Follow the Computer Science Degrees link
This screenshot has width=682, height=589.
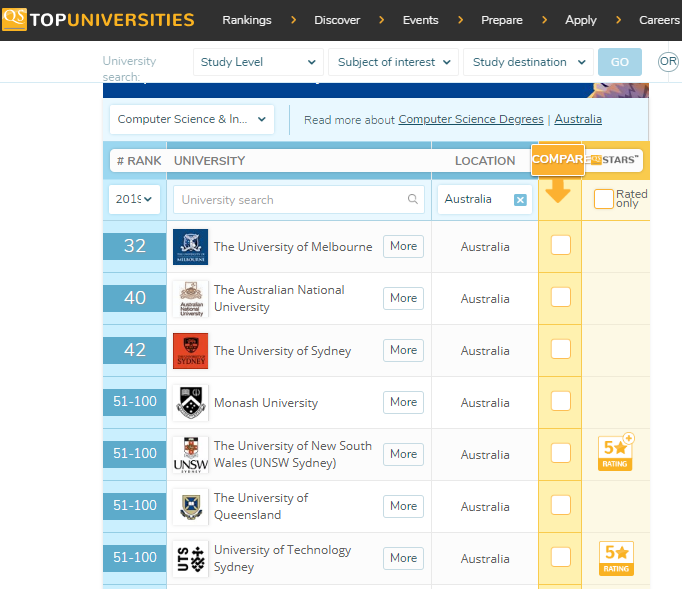[471, 119]
